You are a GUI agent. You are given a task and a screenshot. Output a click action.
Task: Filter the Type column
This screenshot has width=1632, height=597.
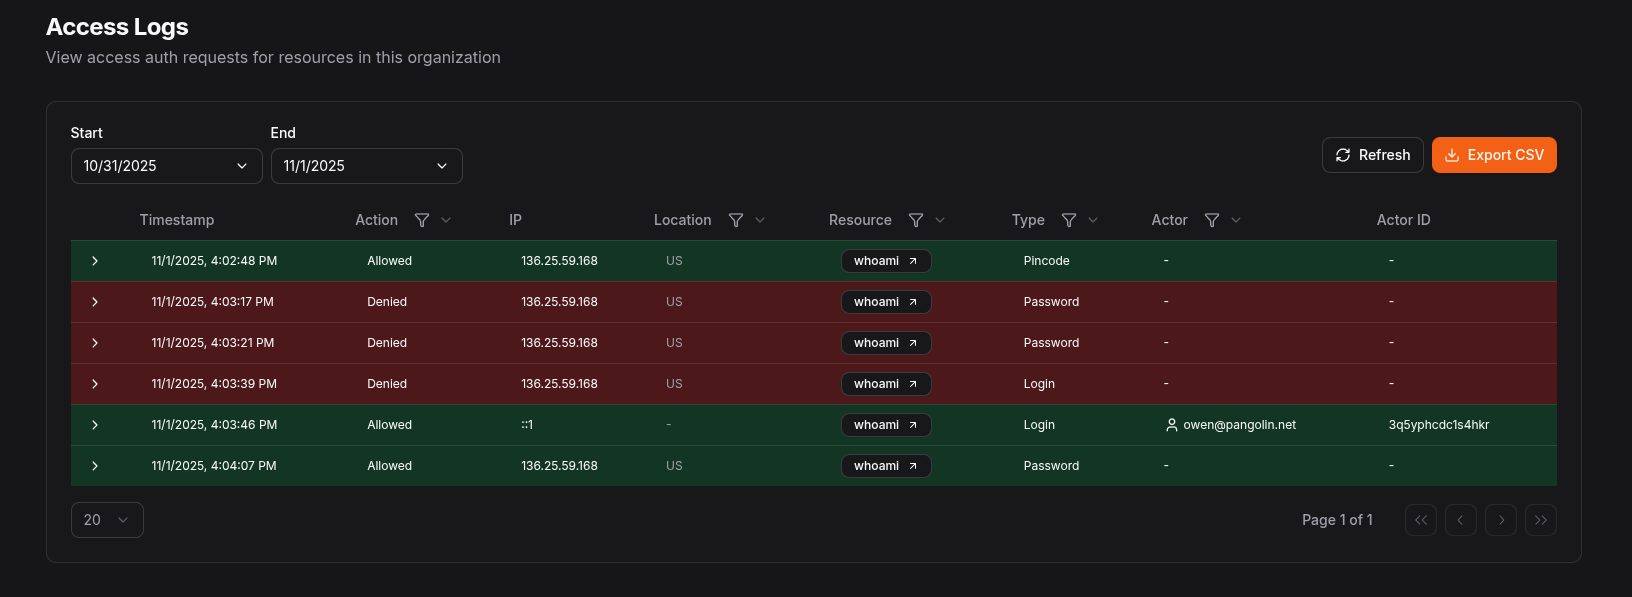(x=1069, y=220)
